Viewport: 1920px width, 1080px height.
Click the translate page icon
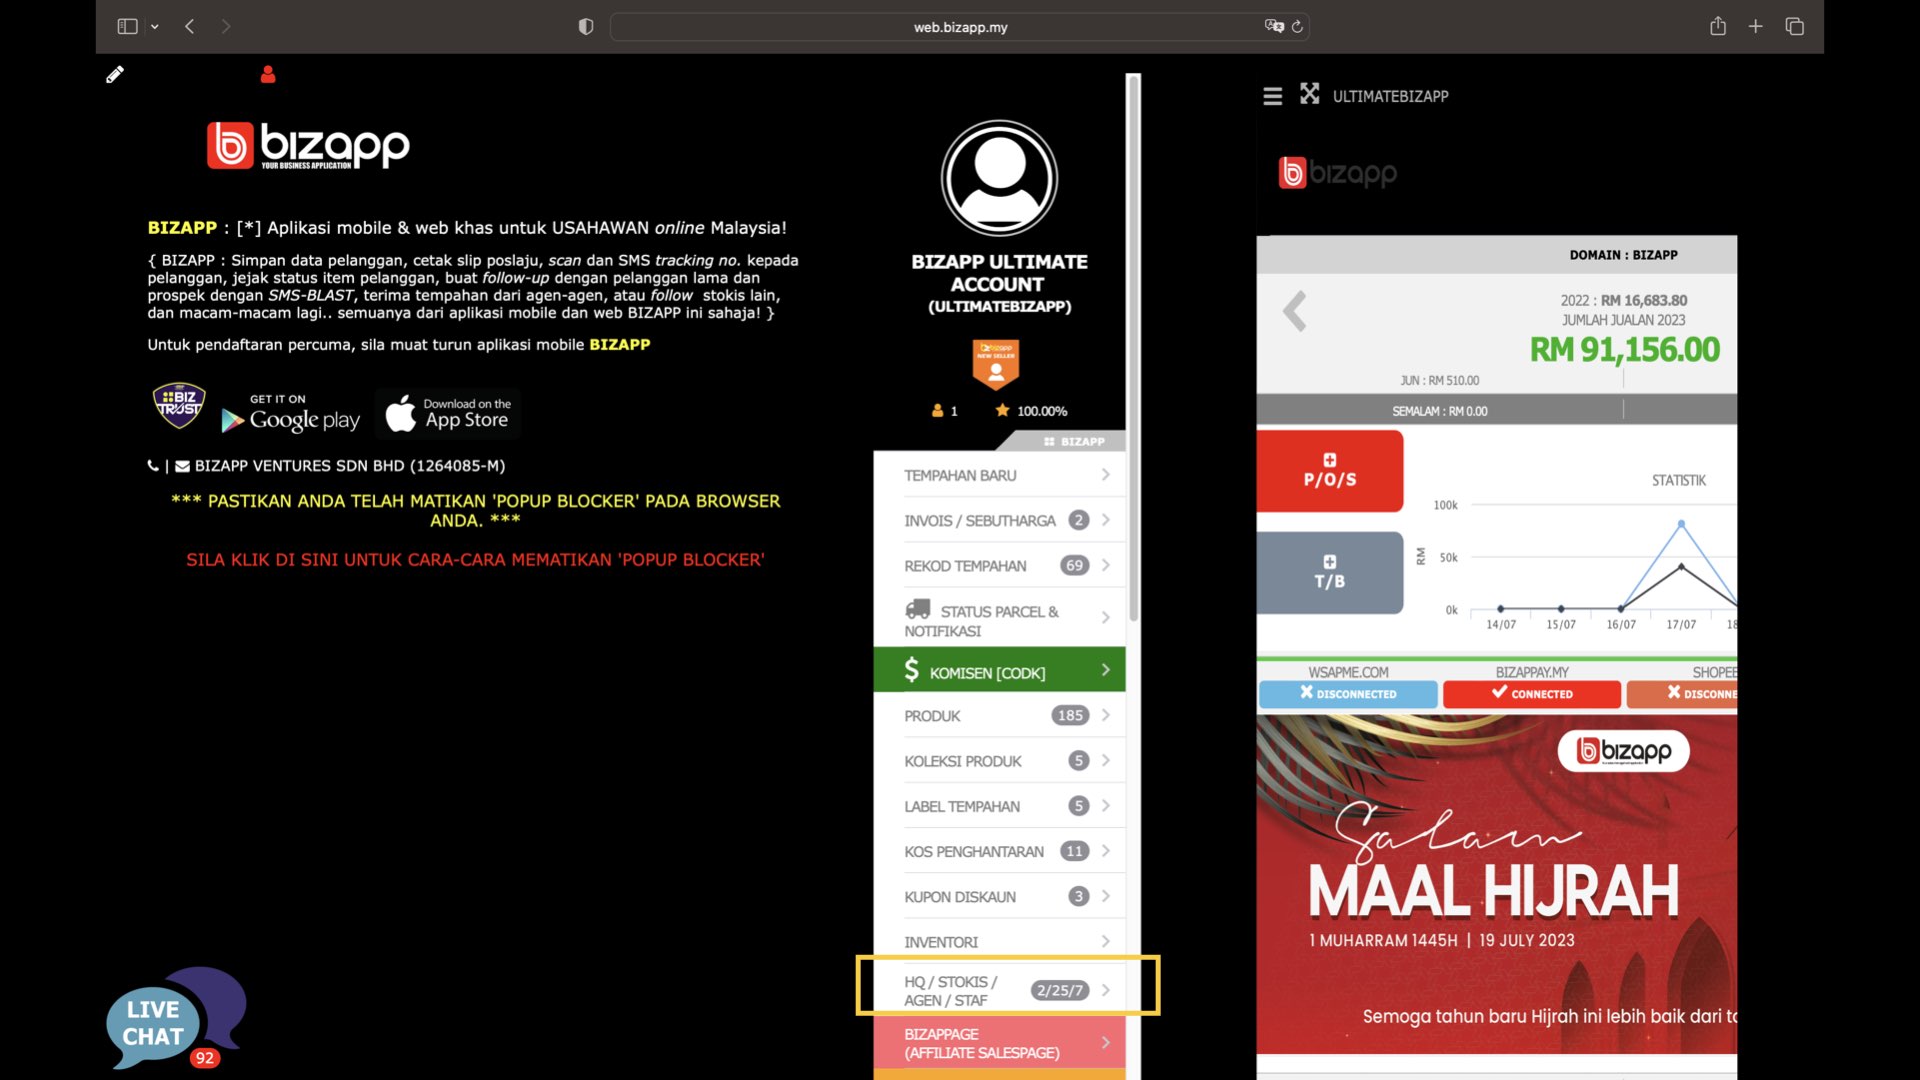(x=1274, y=27)
